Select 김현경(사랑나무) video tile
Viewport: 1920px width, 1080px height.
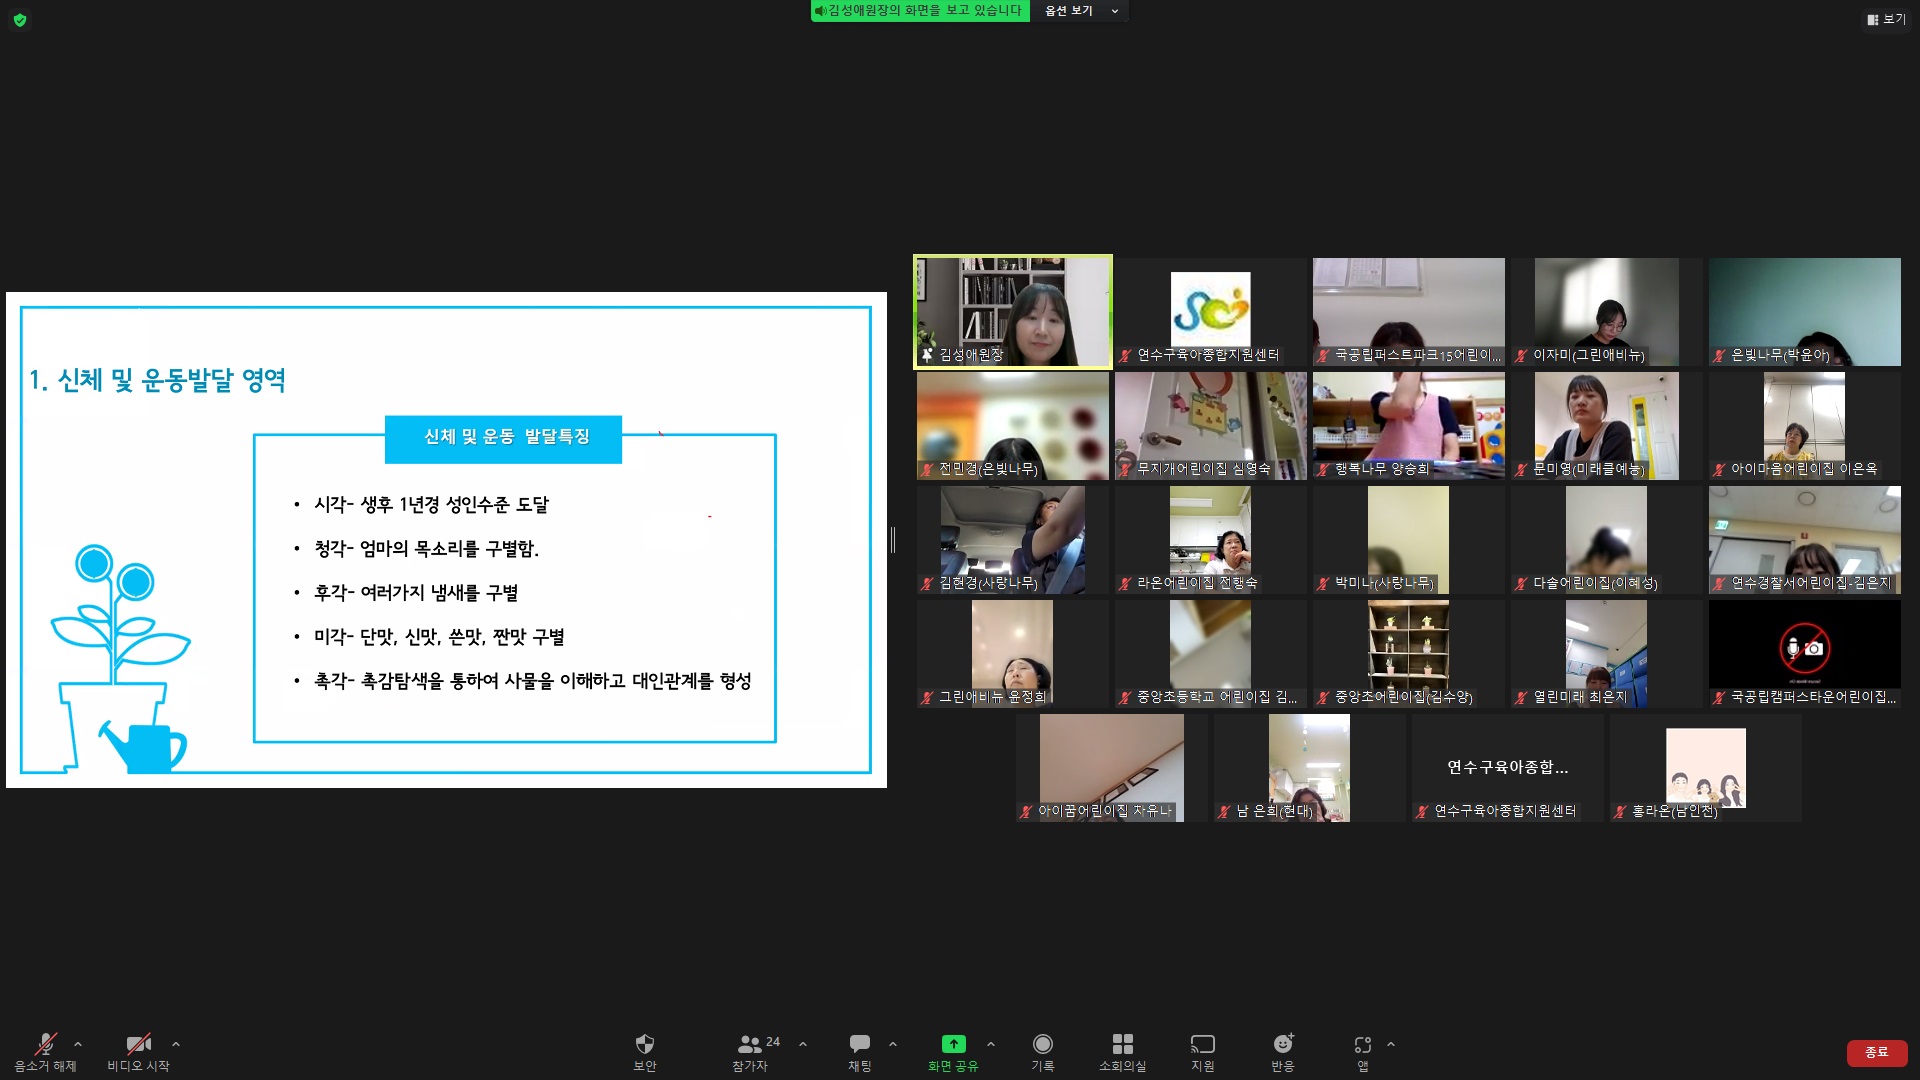point(1013,540)
